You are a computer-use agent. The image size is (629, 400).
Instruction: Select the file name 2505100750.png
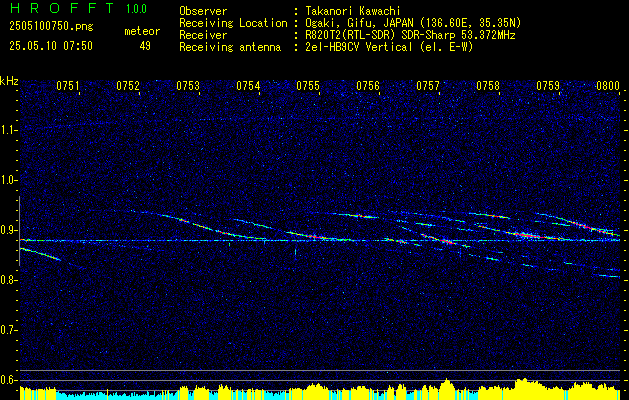(x=51, y=27)
